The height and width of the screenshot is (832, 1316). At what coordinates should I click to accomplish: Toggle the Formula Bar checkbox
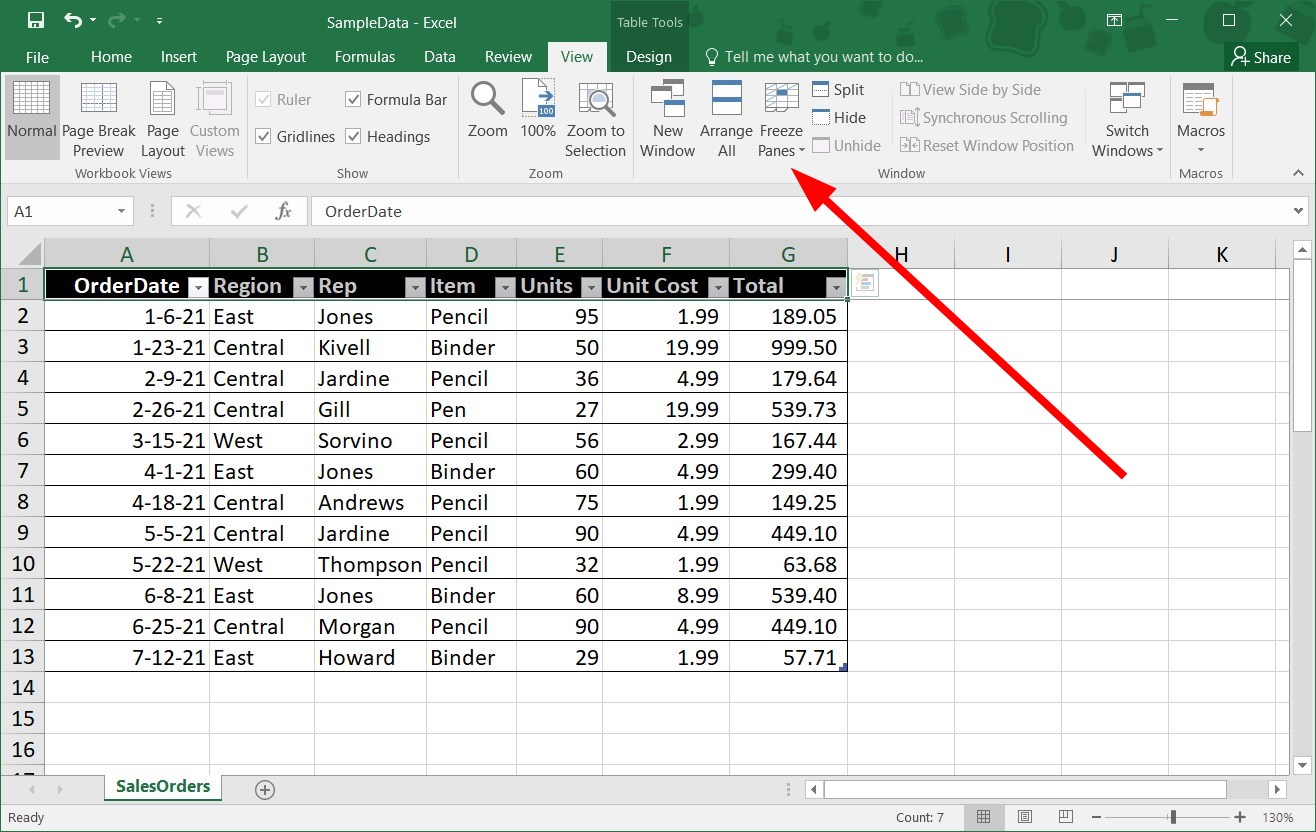click(x=353, y=99)
